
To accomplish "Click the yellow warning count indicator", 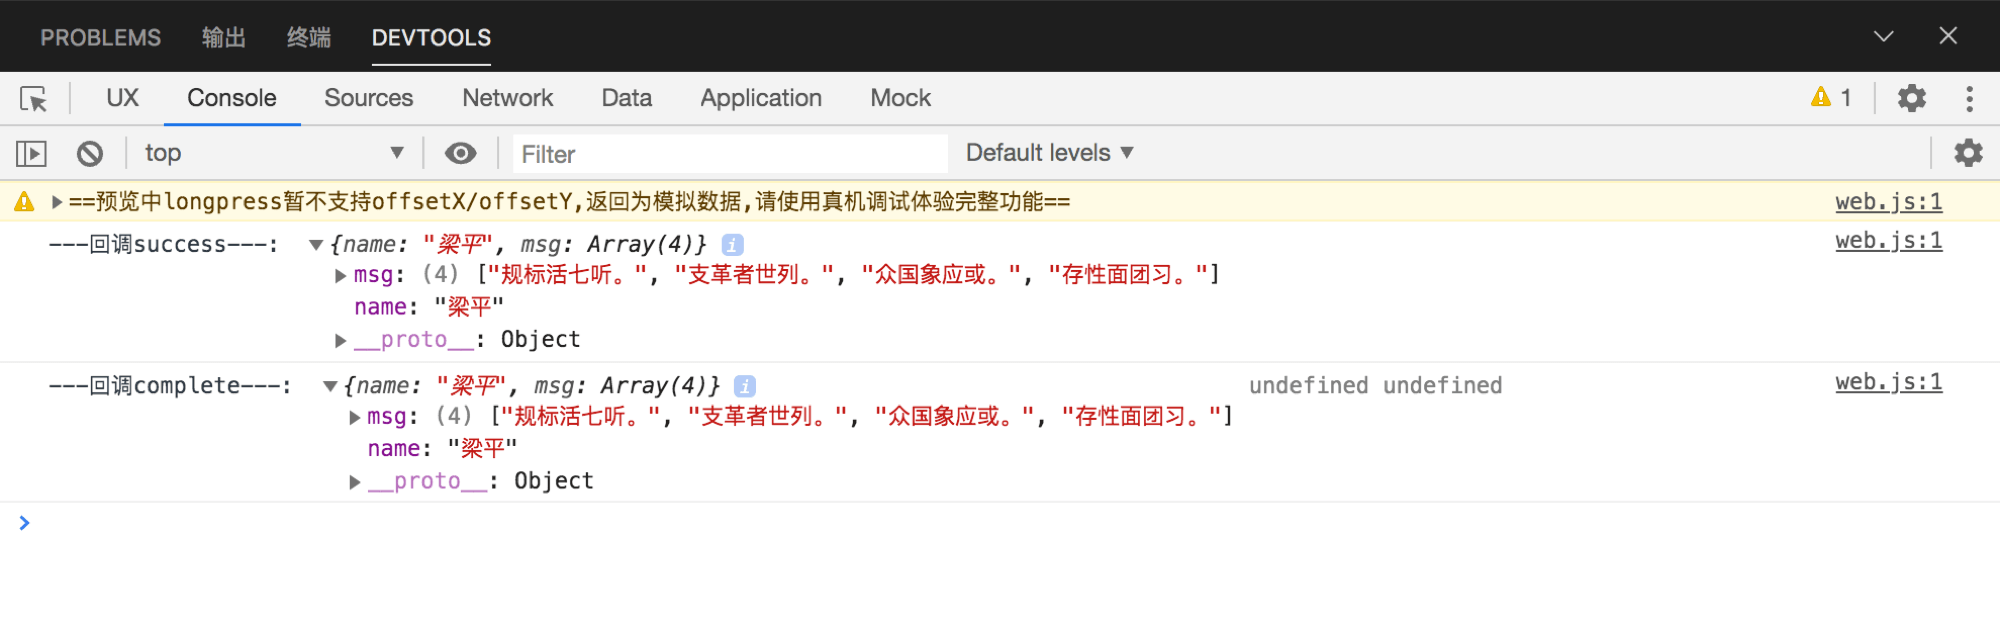I will [x=1831, y=98].
